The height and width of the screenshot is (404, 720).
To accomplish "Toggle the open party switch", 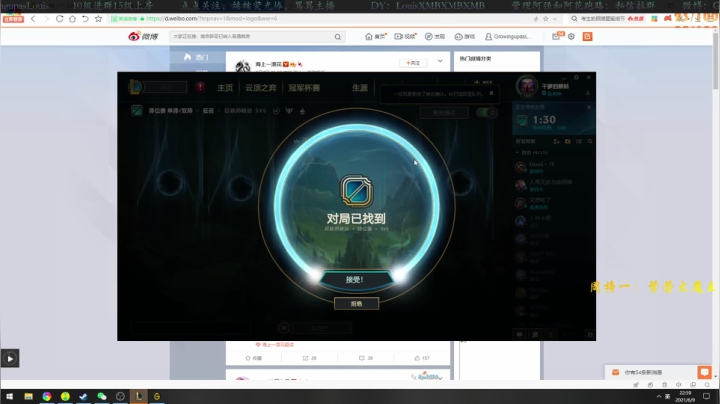I will point(487,112).
